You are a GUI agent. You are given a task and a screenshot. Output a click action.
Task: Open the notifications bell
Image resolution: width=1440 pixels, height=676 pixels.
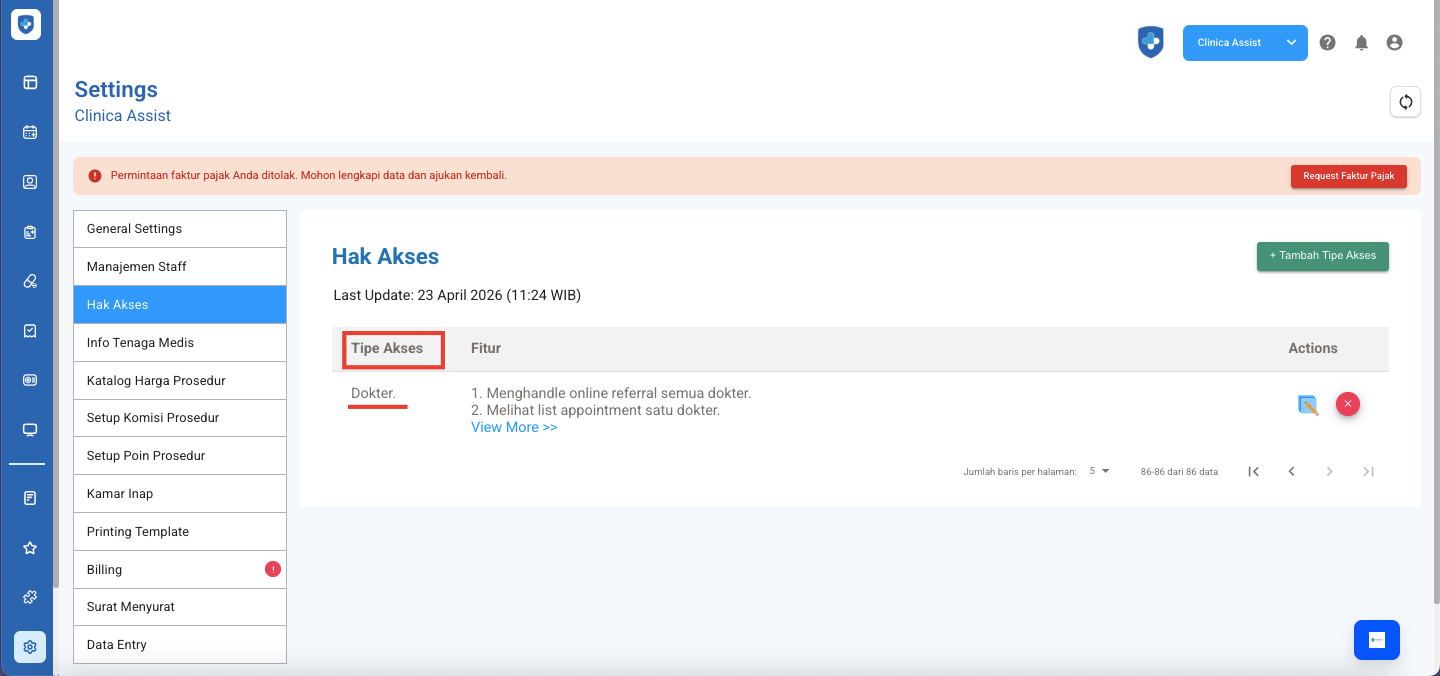(x=1361, y=43)
